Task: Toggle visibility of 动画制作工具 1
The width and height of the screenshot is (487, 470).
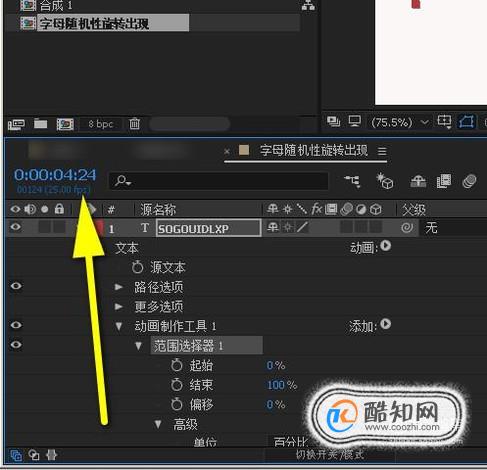Action: point(16,325)
